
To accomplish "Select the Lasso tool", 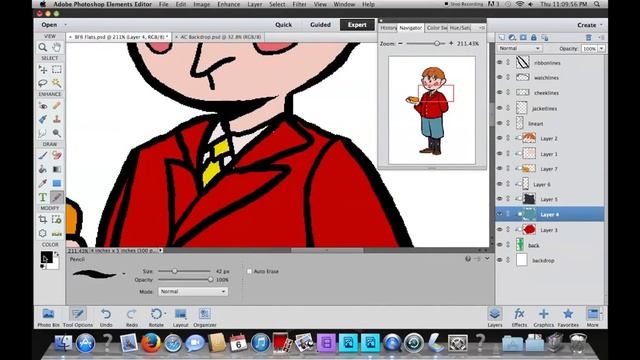I will 42,83.
